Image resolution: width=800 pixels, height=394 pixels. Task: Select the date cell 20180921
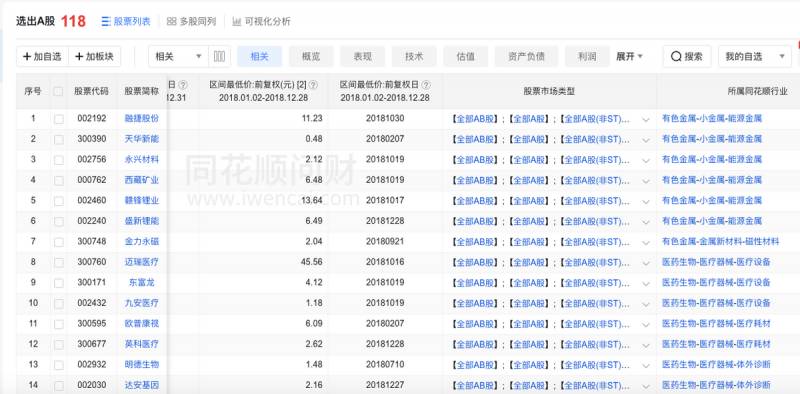click(x=385, y=241)
